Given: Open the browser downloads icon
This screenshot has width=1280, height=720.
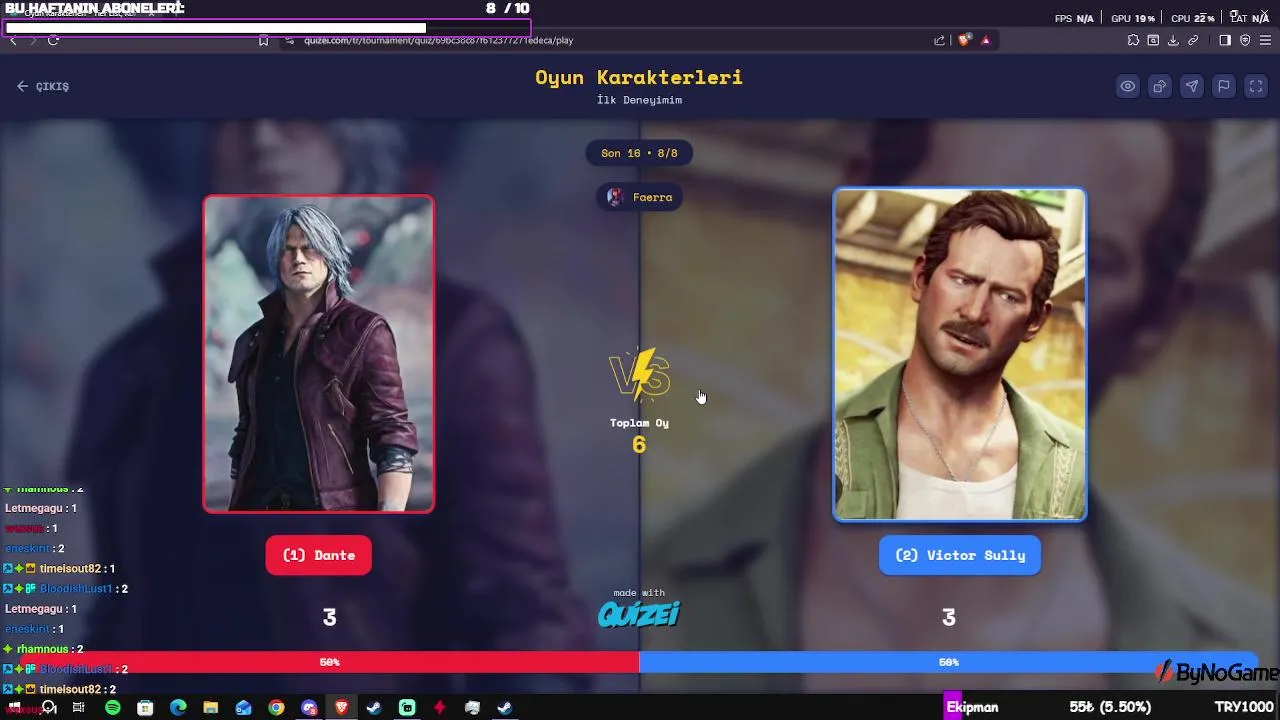Looking at the screenshot, I should click(1173, 40).
